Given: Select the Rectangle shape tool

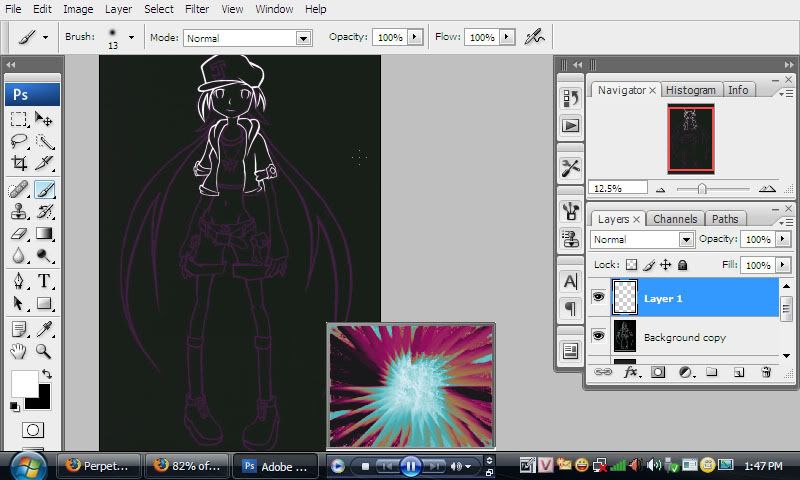Looking at the screenshot, I should click(44, 304).
